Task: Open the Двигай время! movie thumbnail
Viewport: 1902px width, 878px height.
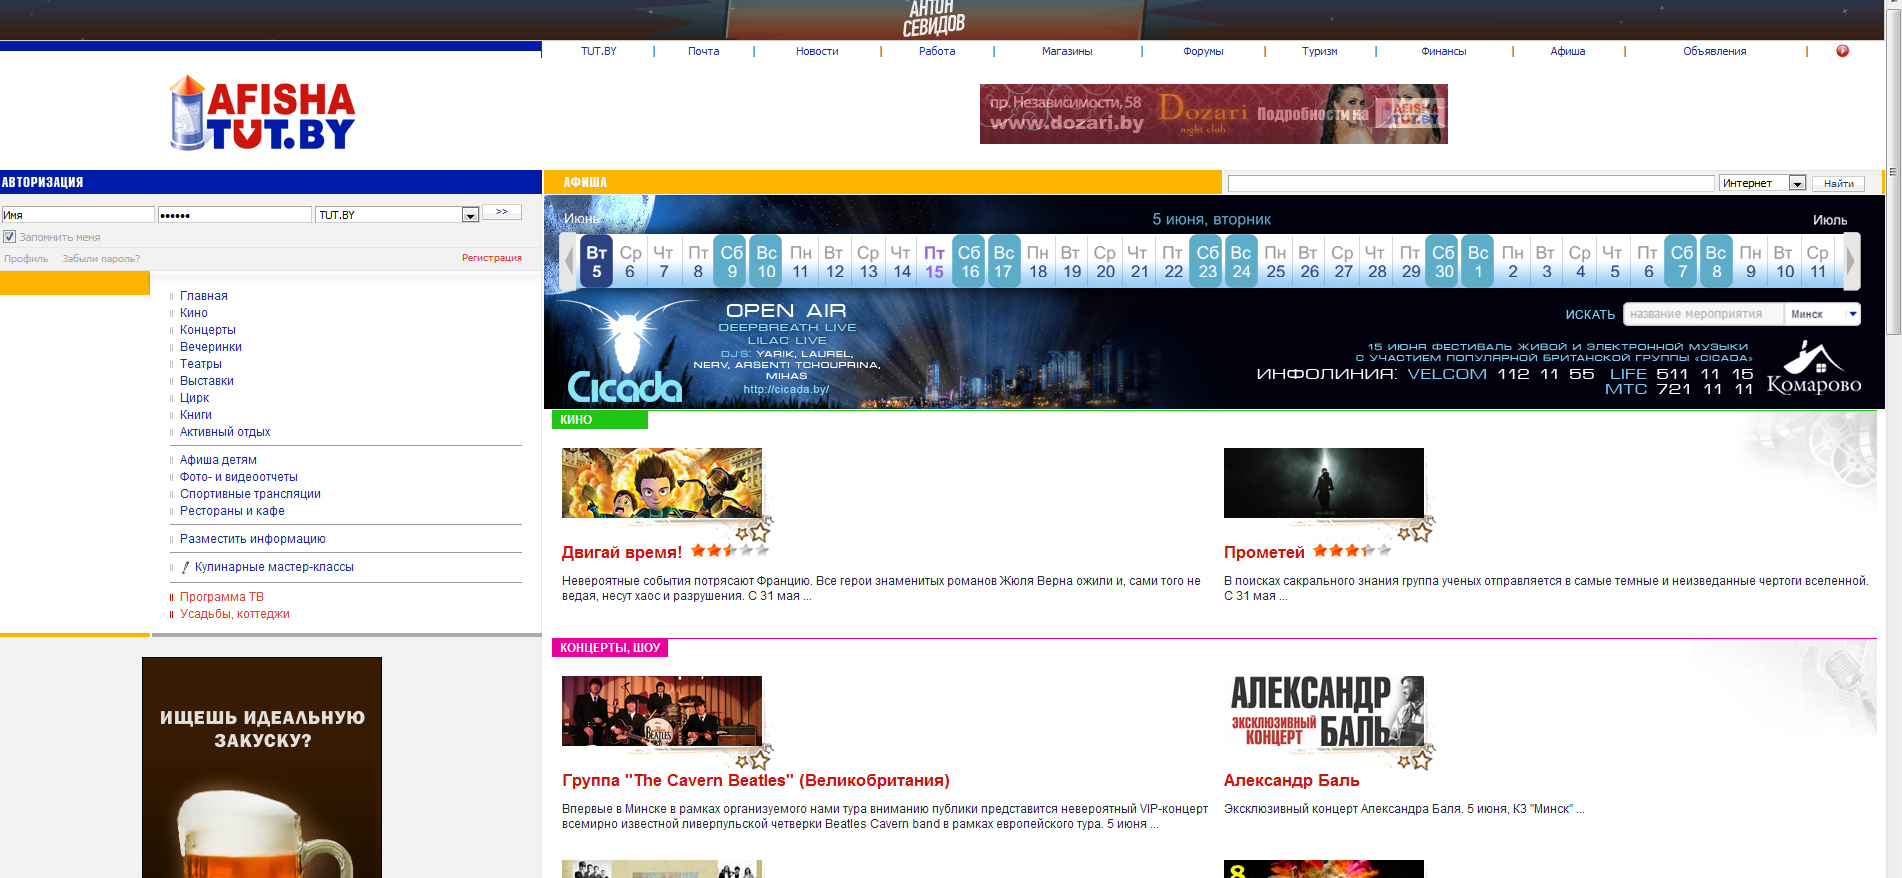Action: 662,483
